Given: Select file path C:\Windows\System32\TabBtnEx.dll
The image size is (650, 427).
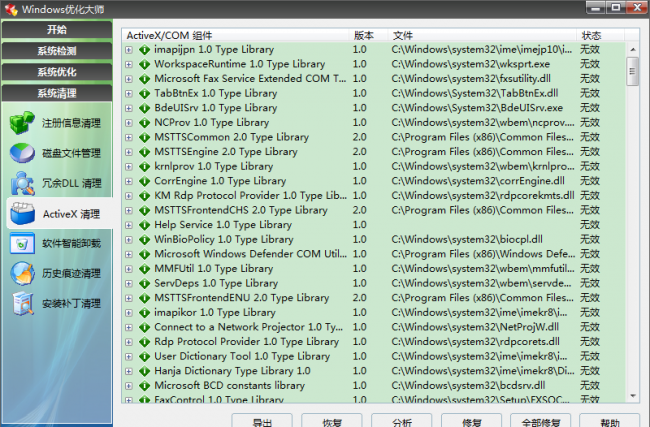Looking at the screenshot, I should (x=475, y=93).
